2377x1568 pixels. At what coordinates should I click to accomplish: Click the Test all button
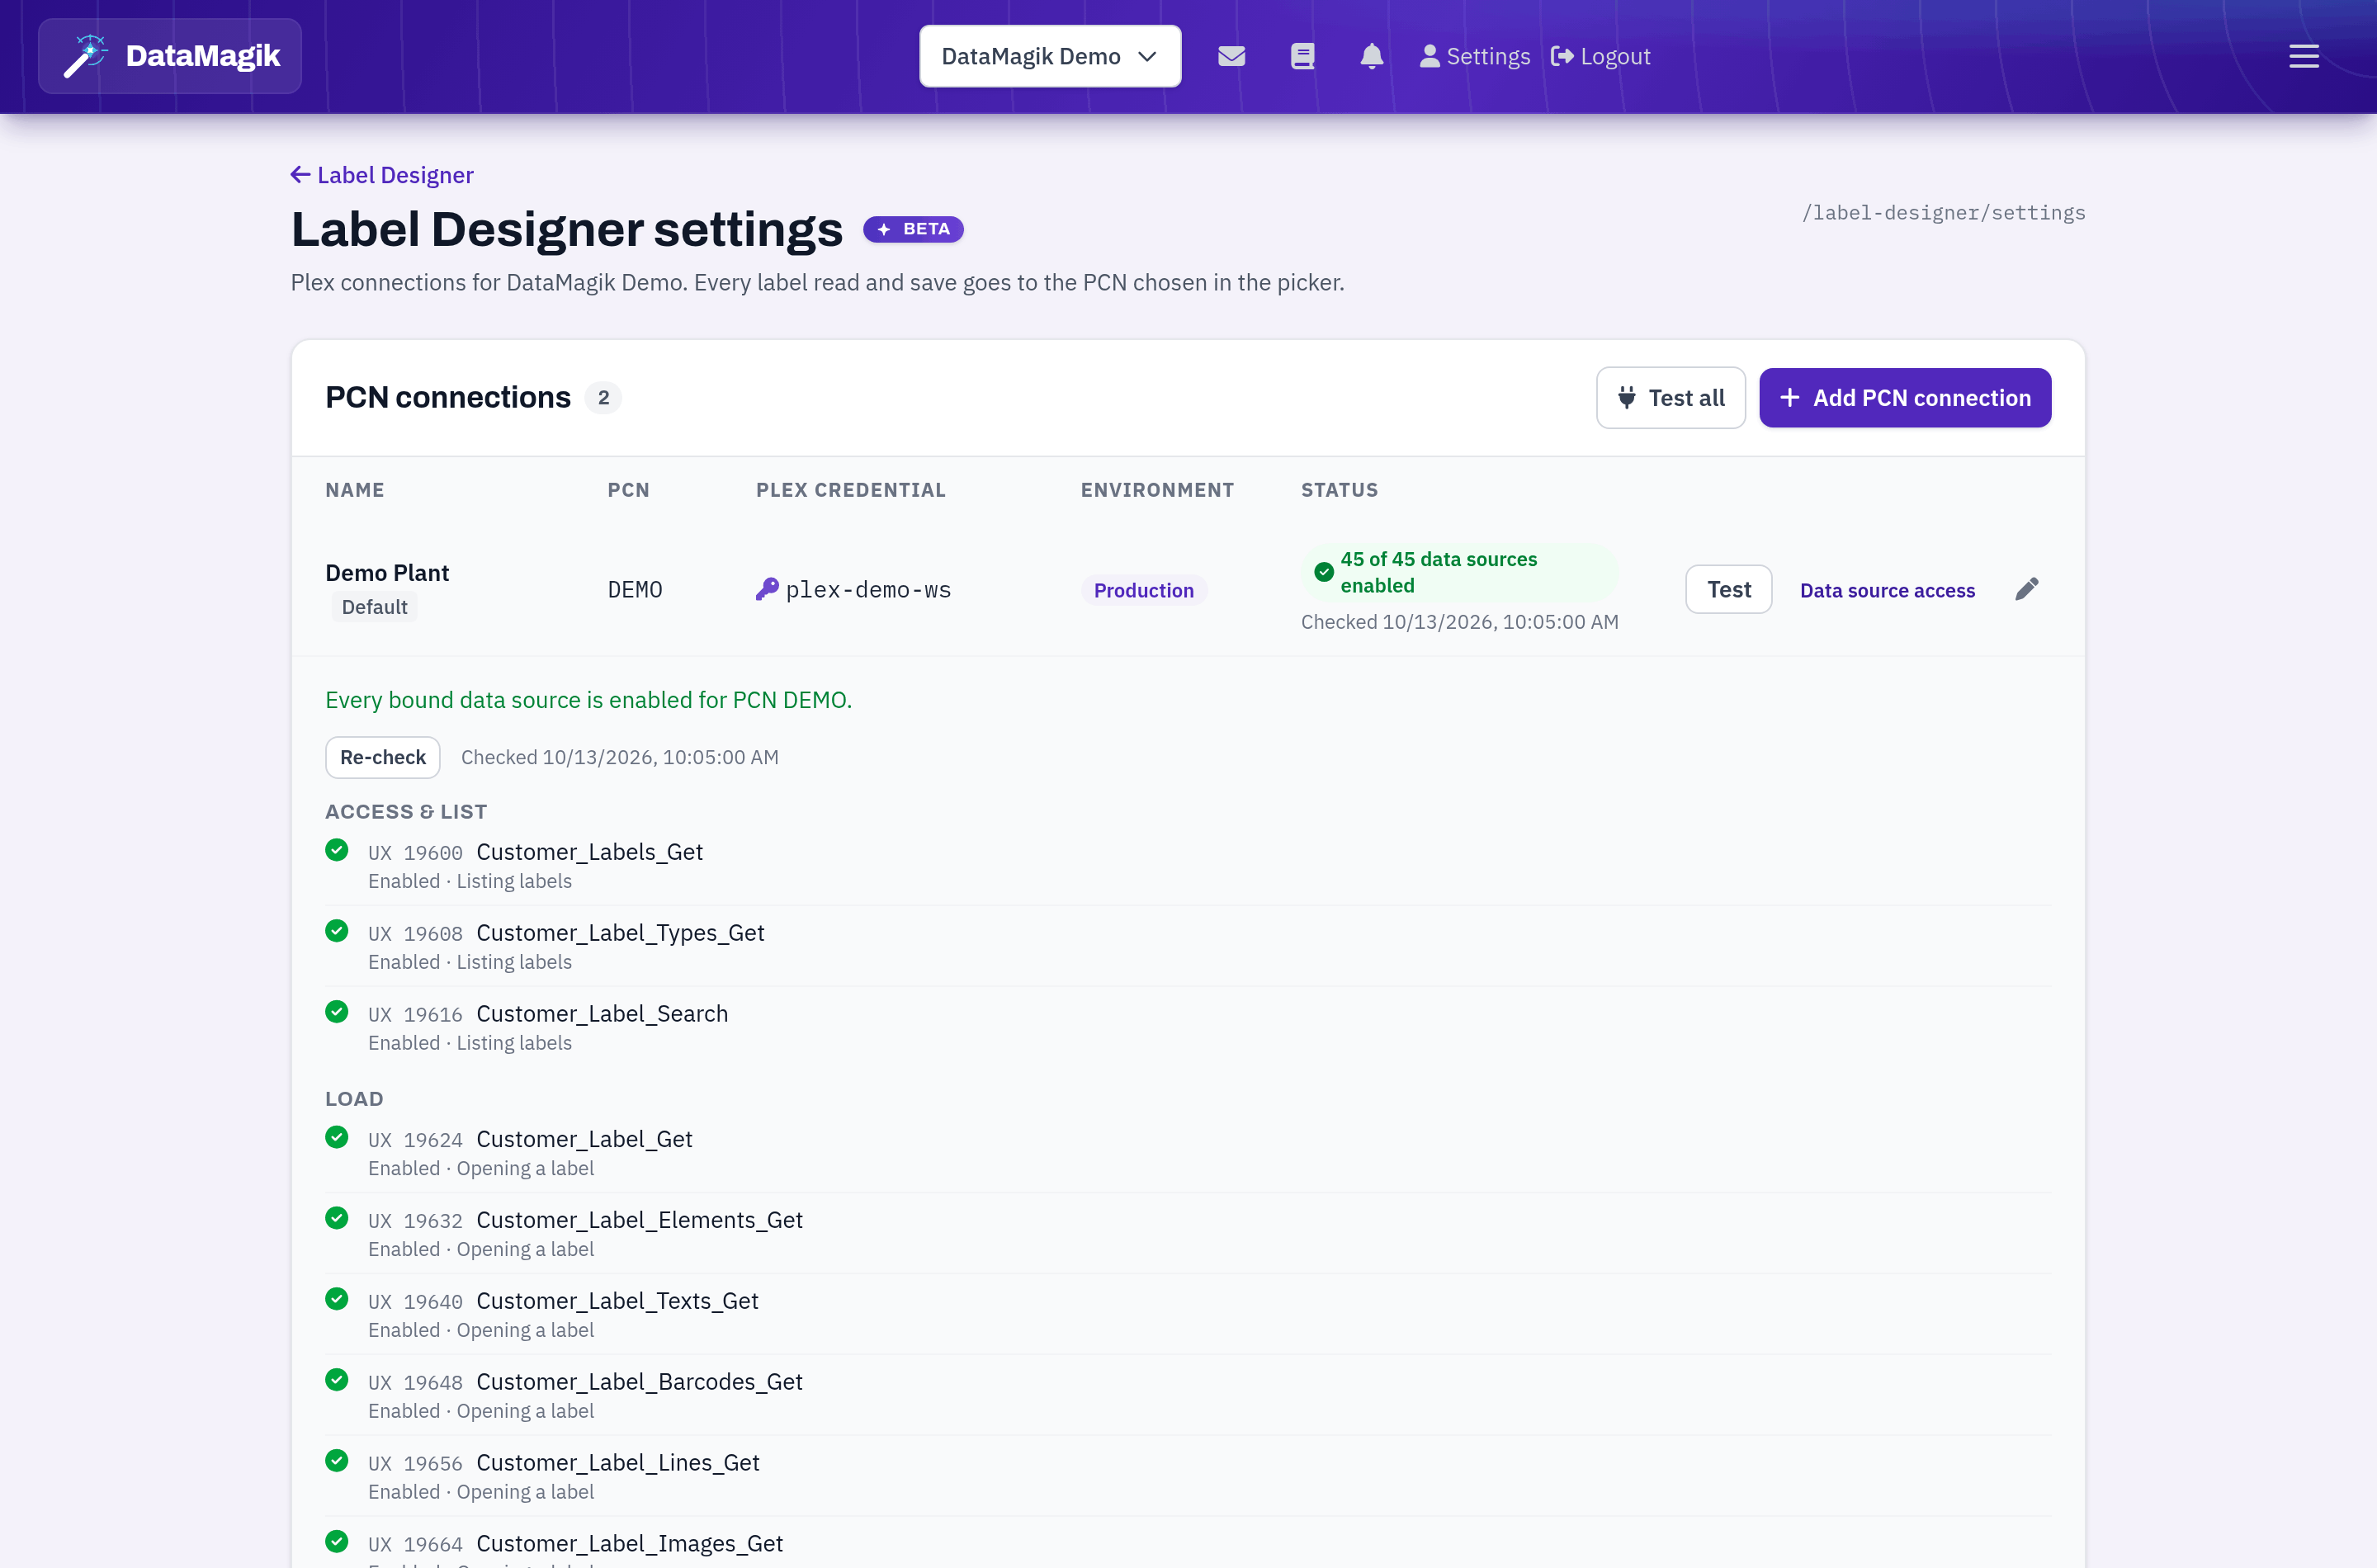1670,398
